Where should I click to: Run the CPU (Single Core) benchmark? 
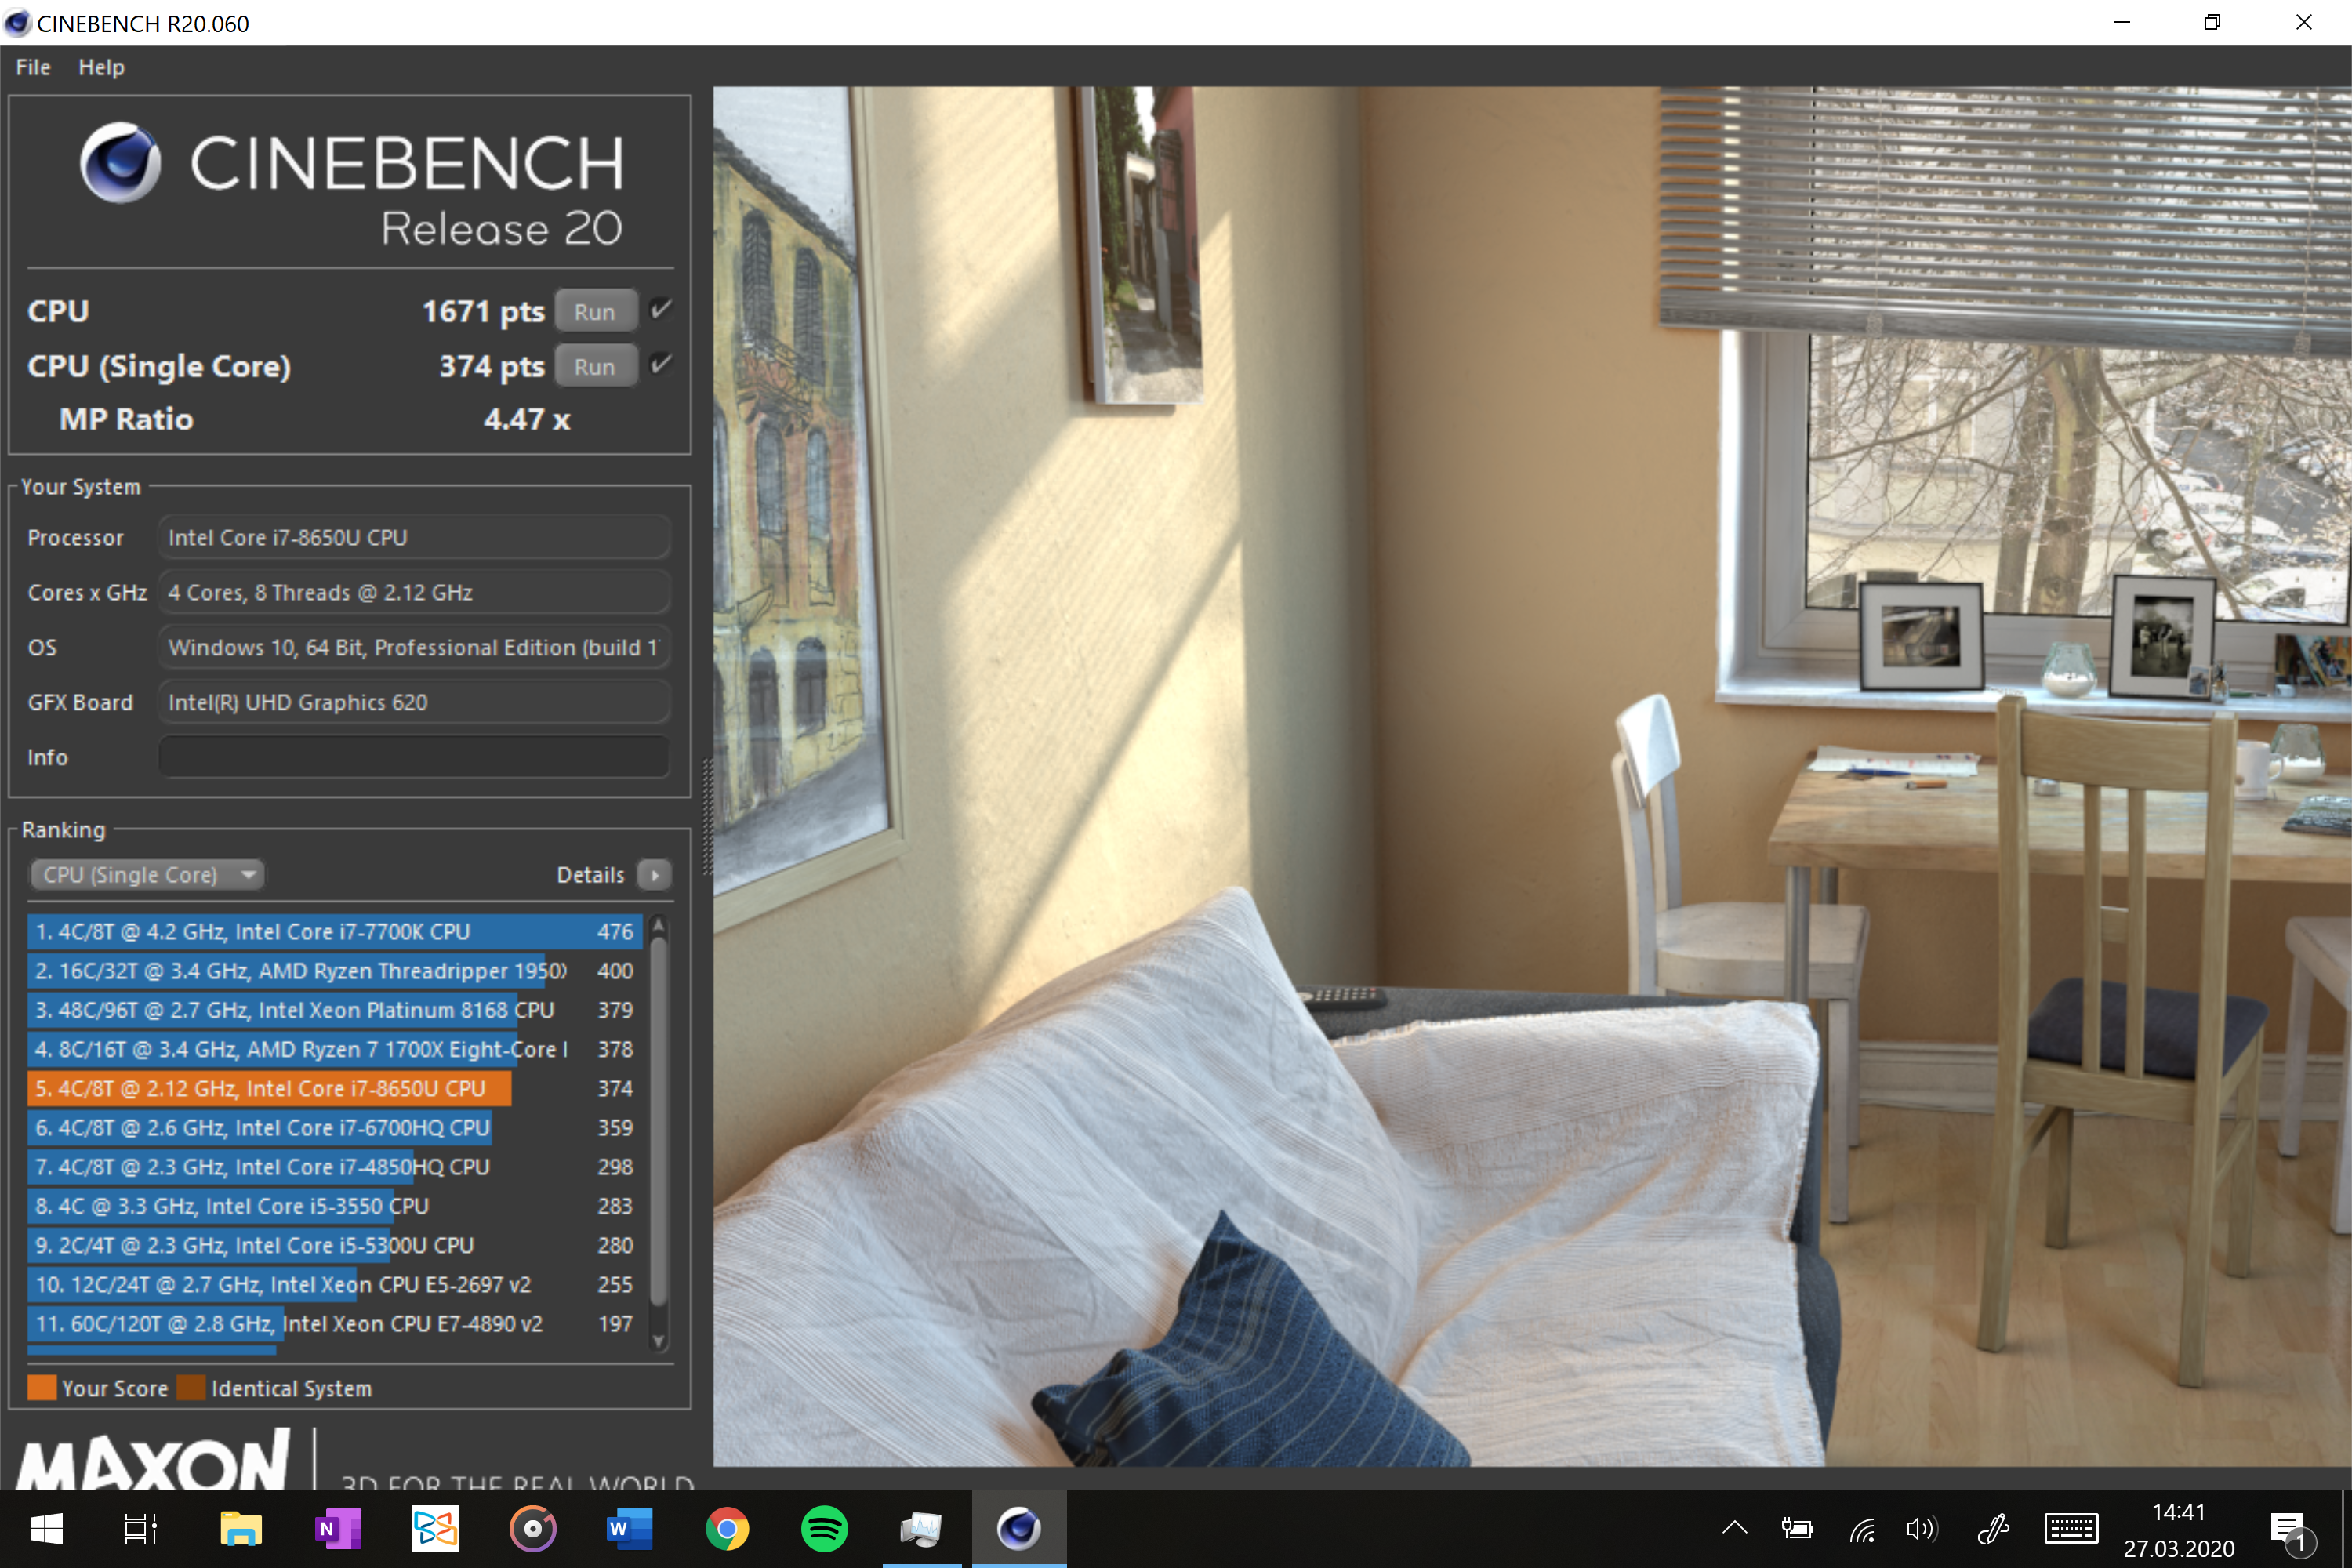point(595,367)
